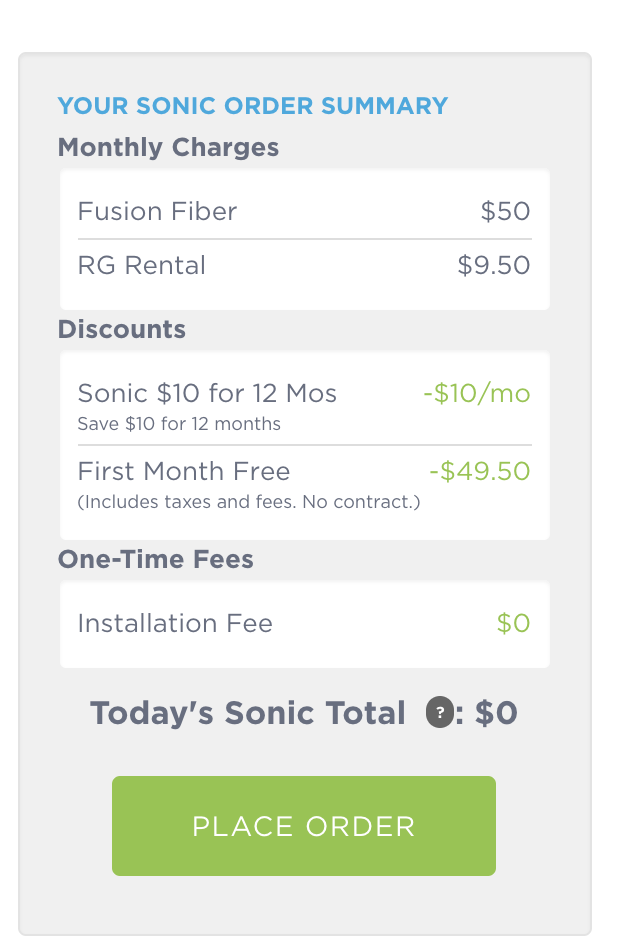626x950 pixels.
Task: Click the -$49.50 first month discount amount
Action: [480, 471]
